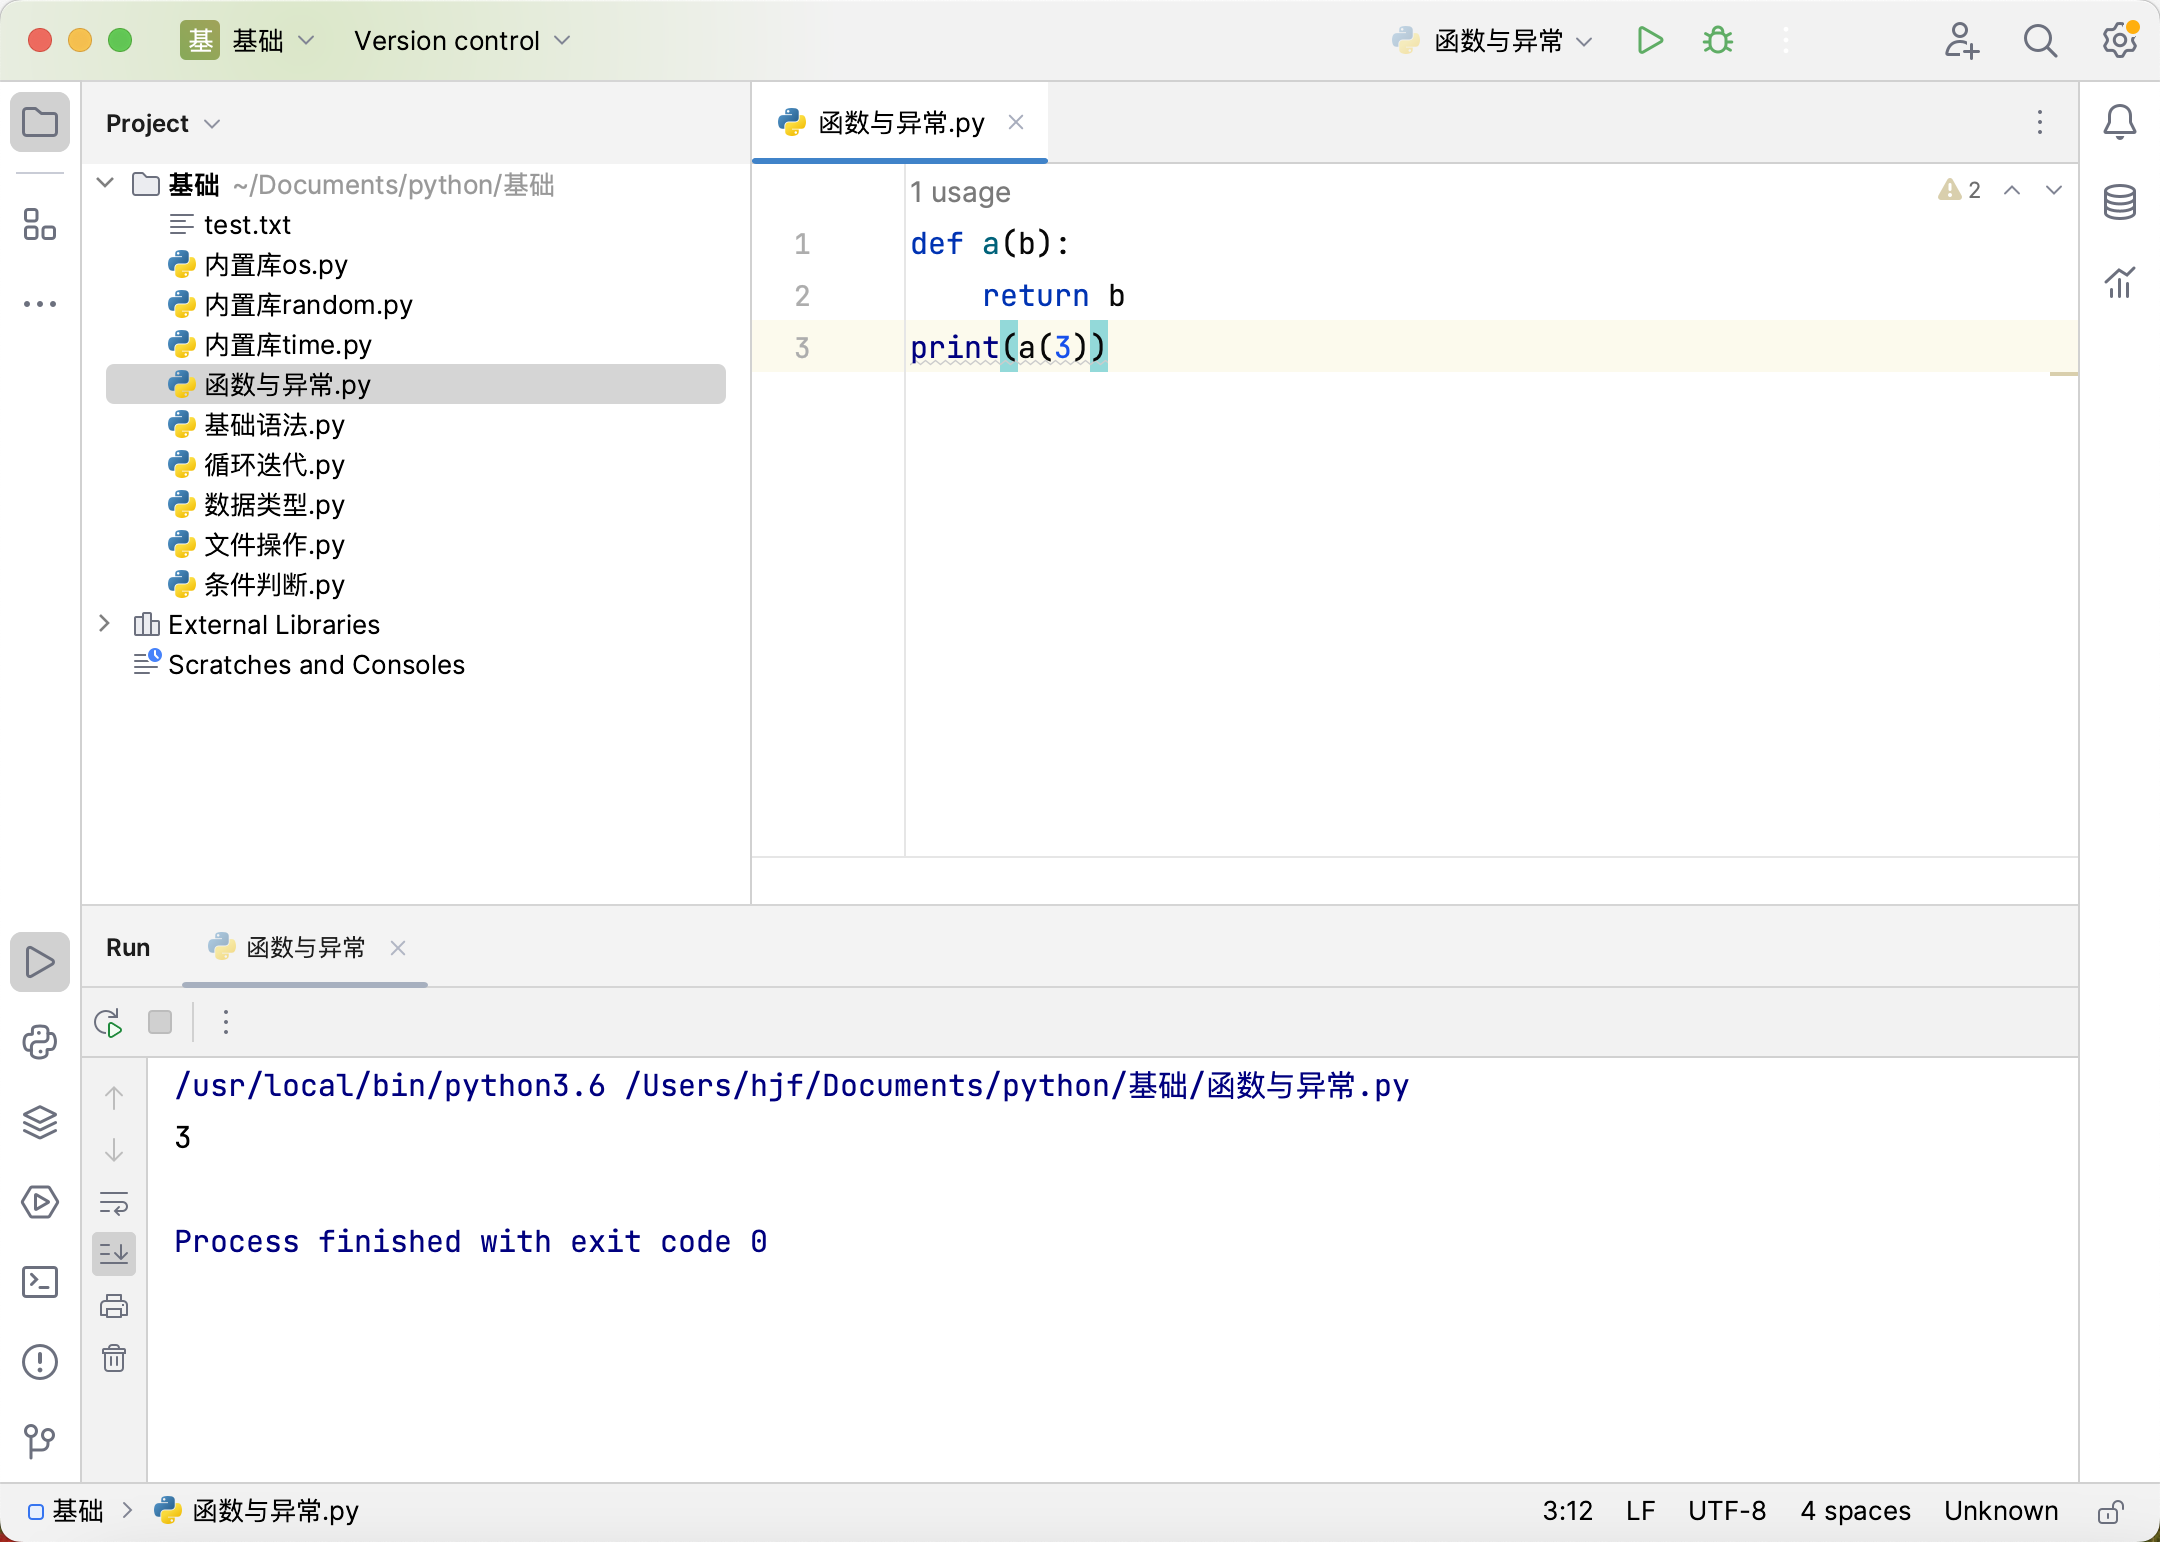Click the UTF-8 encoding in status bar
This screenshot has width=2160, height=1542.
click(1726, 1511)
